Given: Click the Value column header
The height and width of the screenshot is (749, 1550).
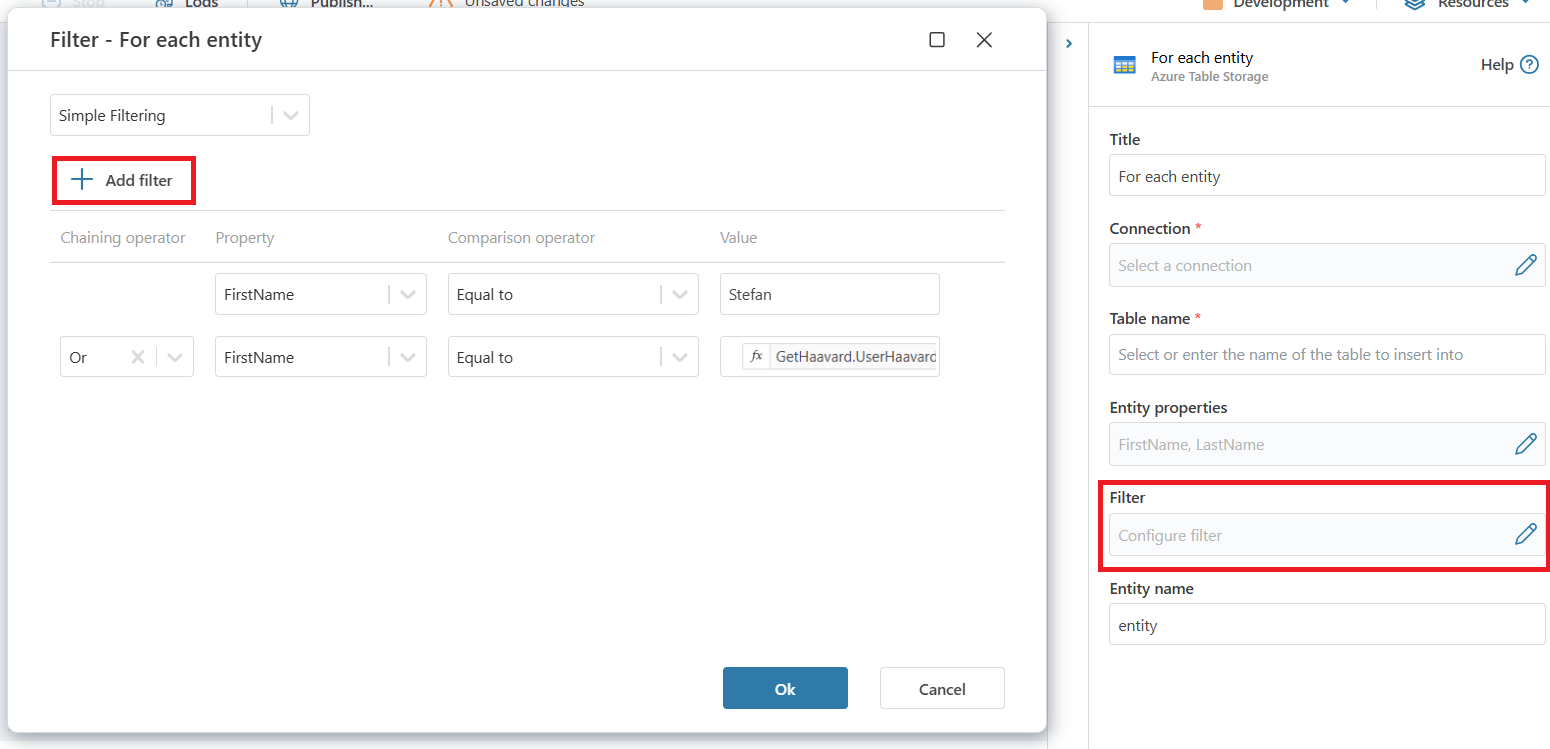Looking at the screenshot, I should pos(739,237).
